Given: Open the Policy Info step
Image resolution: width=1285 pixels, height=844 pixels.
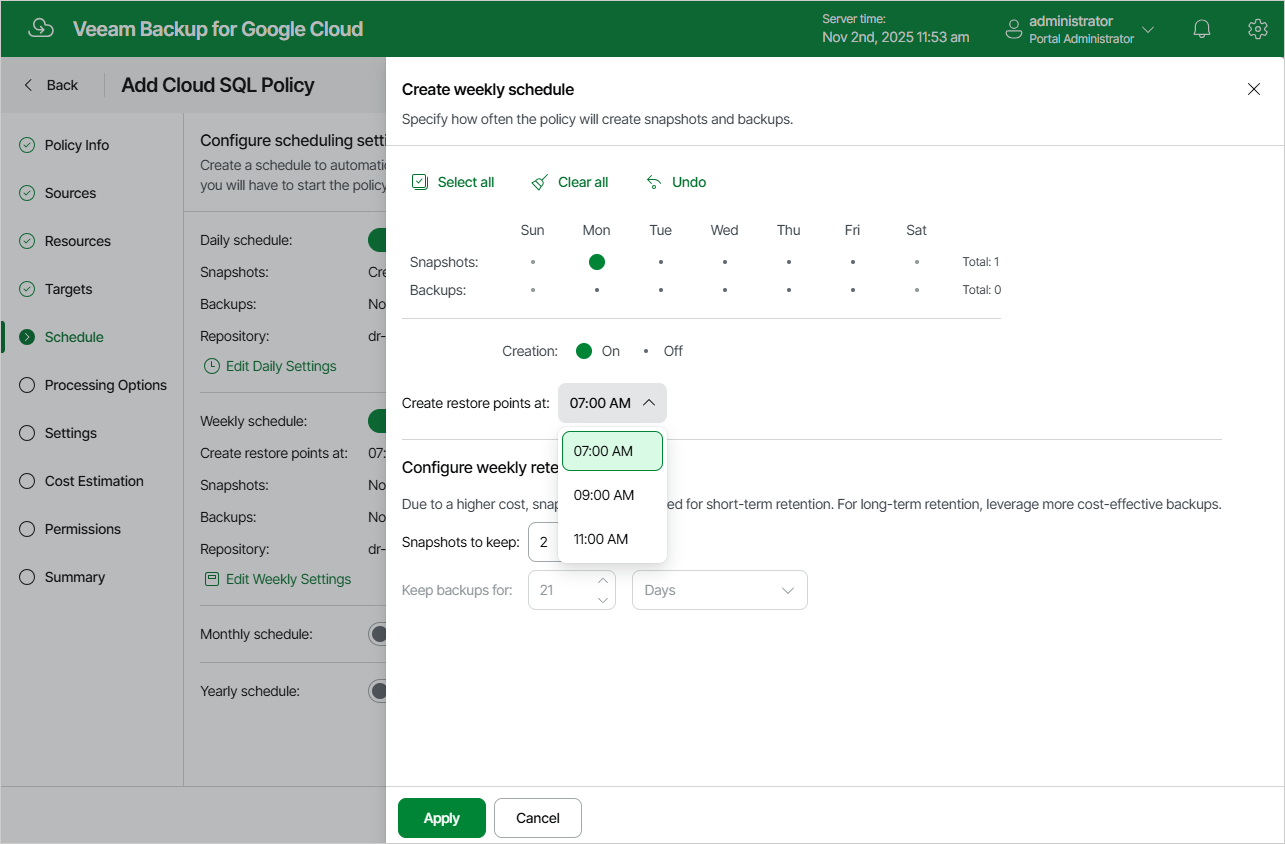Looking at the screenshot, I should point(77,145).
